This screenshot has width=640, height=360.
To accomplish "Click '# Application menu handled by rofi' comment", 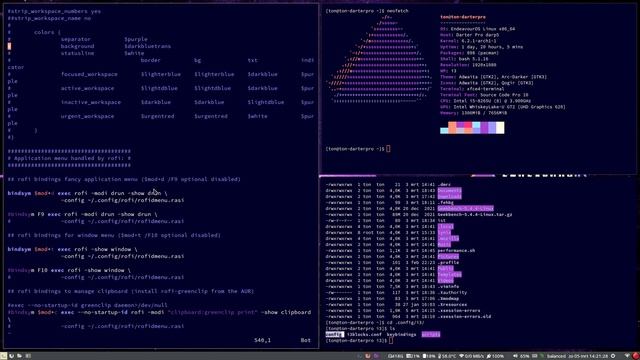I will point(69,158).
